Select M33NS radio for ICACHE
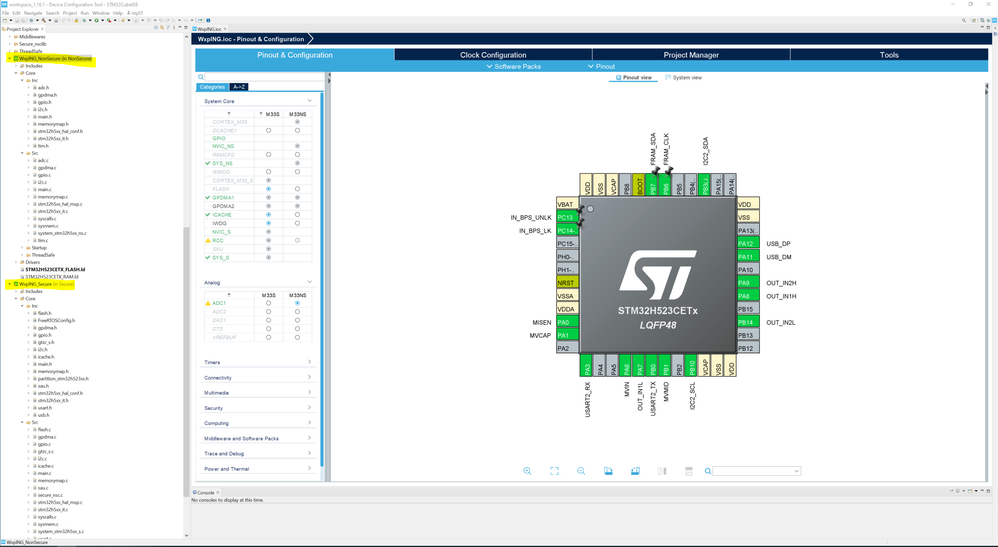This screenshot has width=998, height=547. tap(297, 215)
